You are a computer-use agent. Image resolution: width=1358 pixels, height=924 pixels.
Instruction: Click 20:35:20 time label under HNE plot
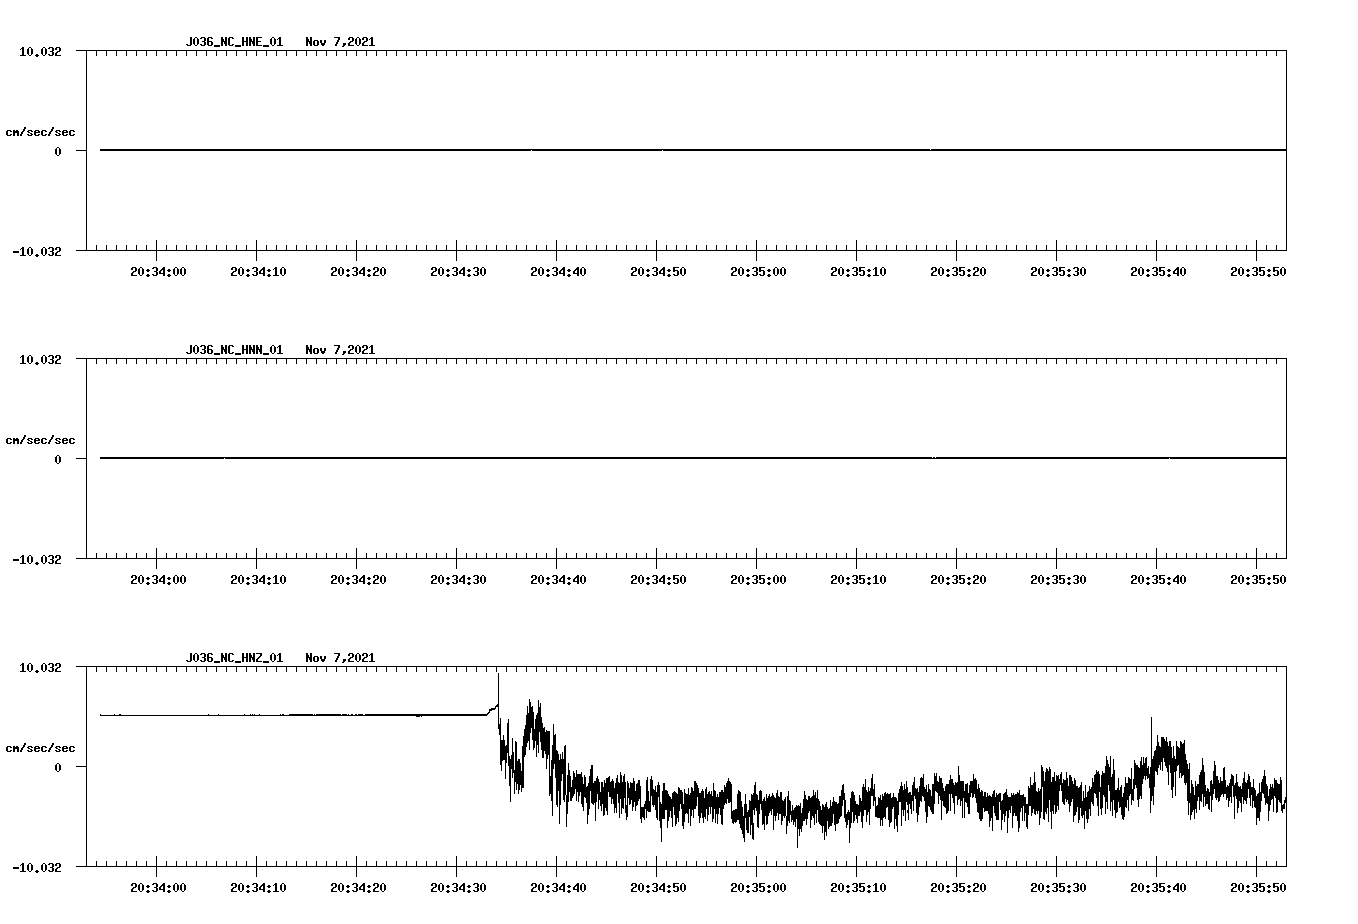tap(958, 272)
